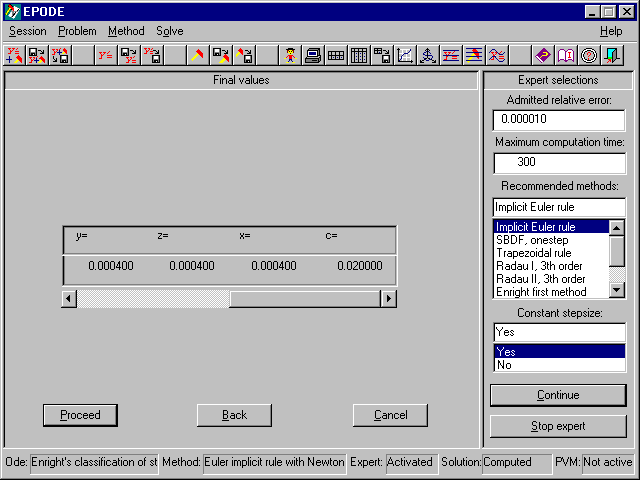Click the Stop expert button
This screenshot has height=480, width=640.
pyautogui.click(x=558, y=426)
